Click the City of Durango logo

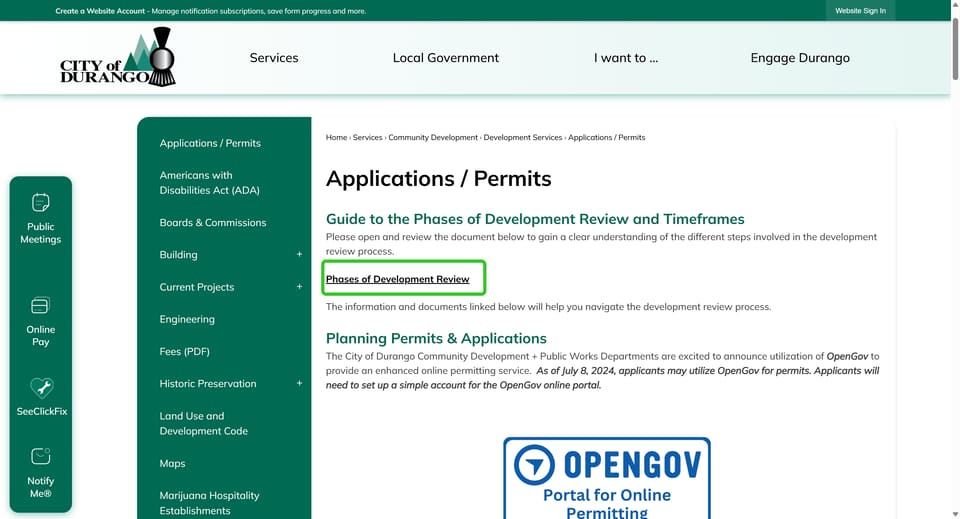point(118,57)
